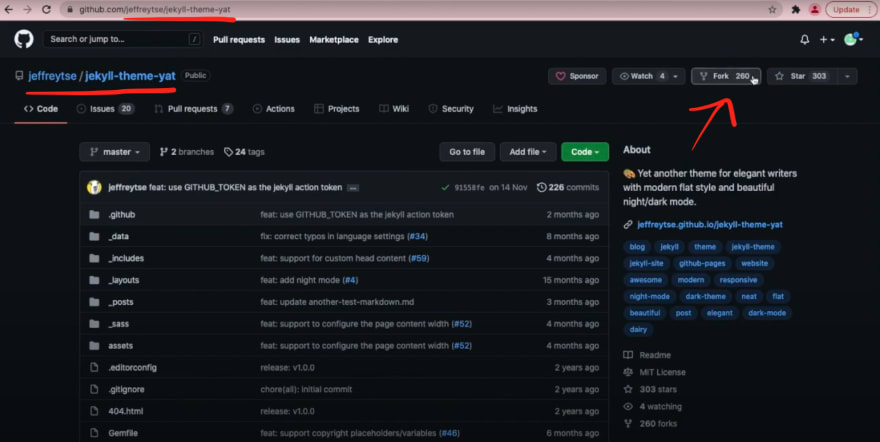This screenshot has height=442, width=880.
Task: Open the 226 commits history
Action: (568, 187)
